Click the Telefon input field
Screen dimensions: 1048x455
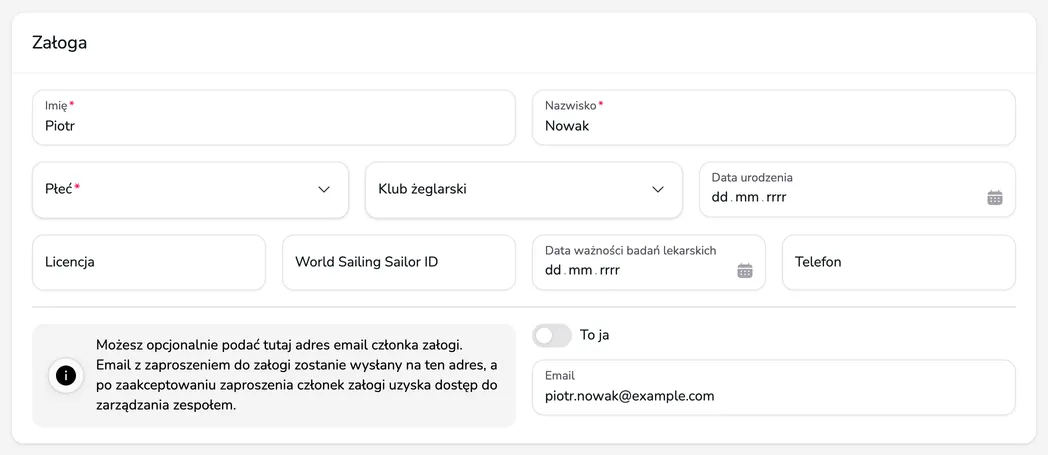tap(899, 263)
